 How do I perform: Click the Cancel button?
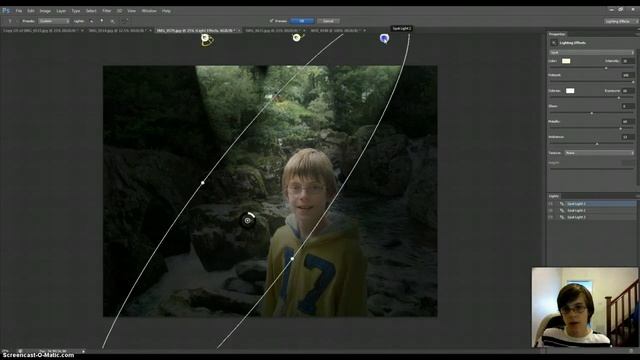point(328,21)
